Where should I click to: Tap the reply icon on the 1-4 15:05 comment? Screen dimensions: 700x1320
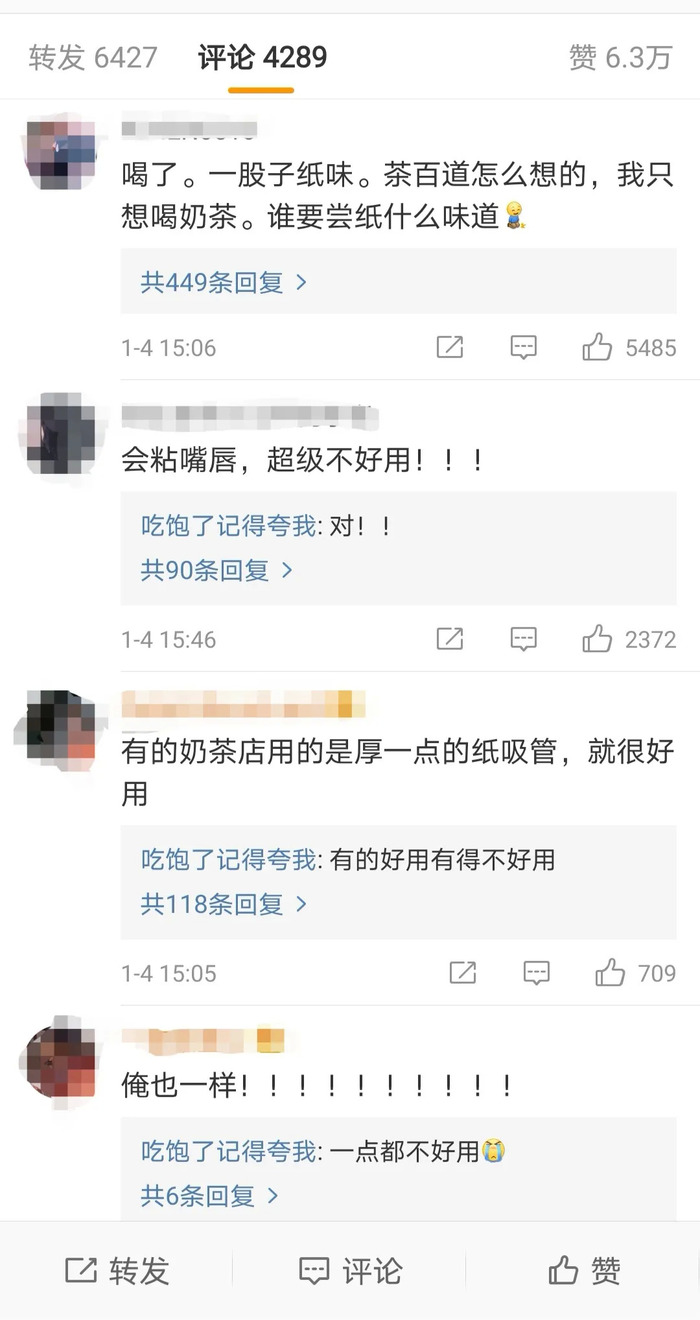537,973
